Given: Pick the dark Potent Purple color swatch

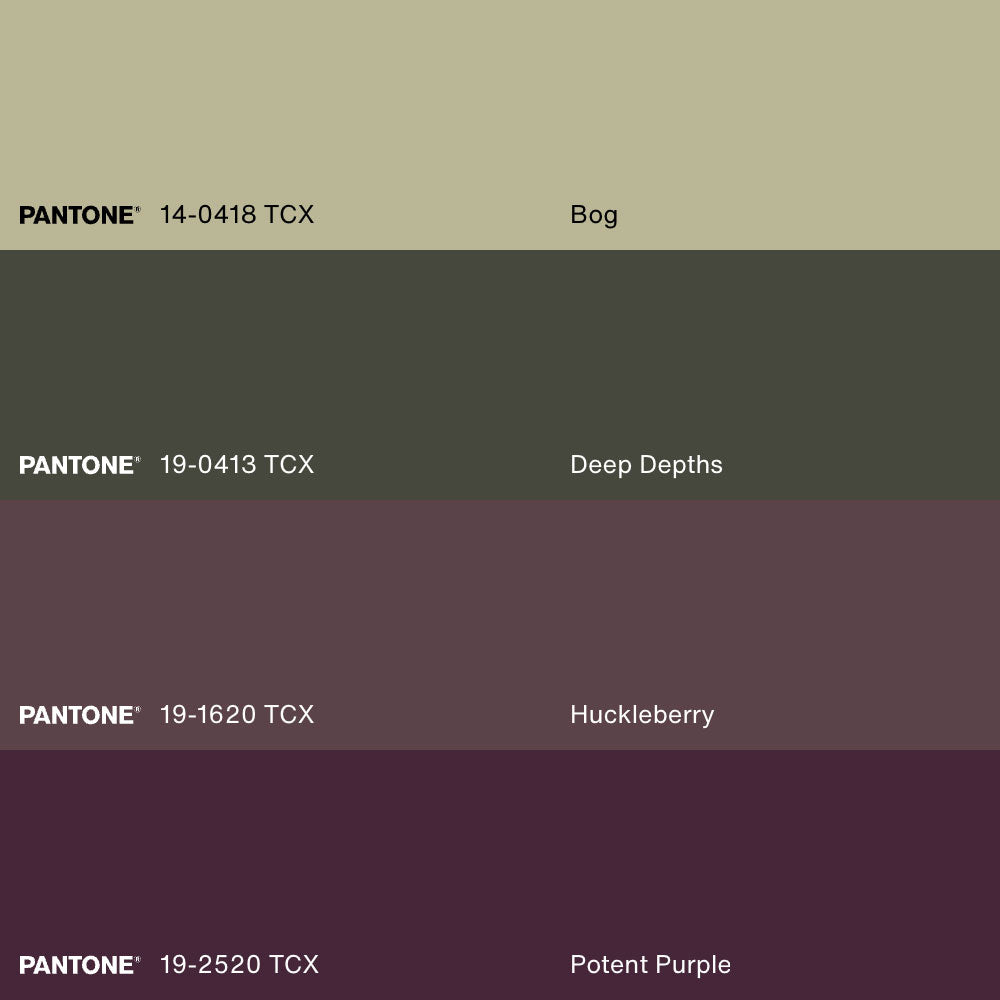Looking at the screenshot, I should [500, 850].
